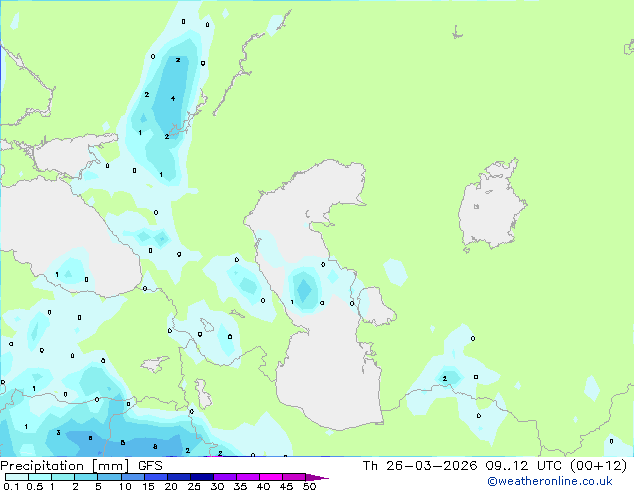The image size is (634, 490).
Task: Click the '0.5' legend label
Action: pos(35,486)
